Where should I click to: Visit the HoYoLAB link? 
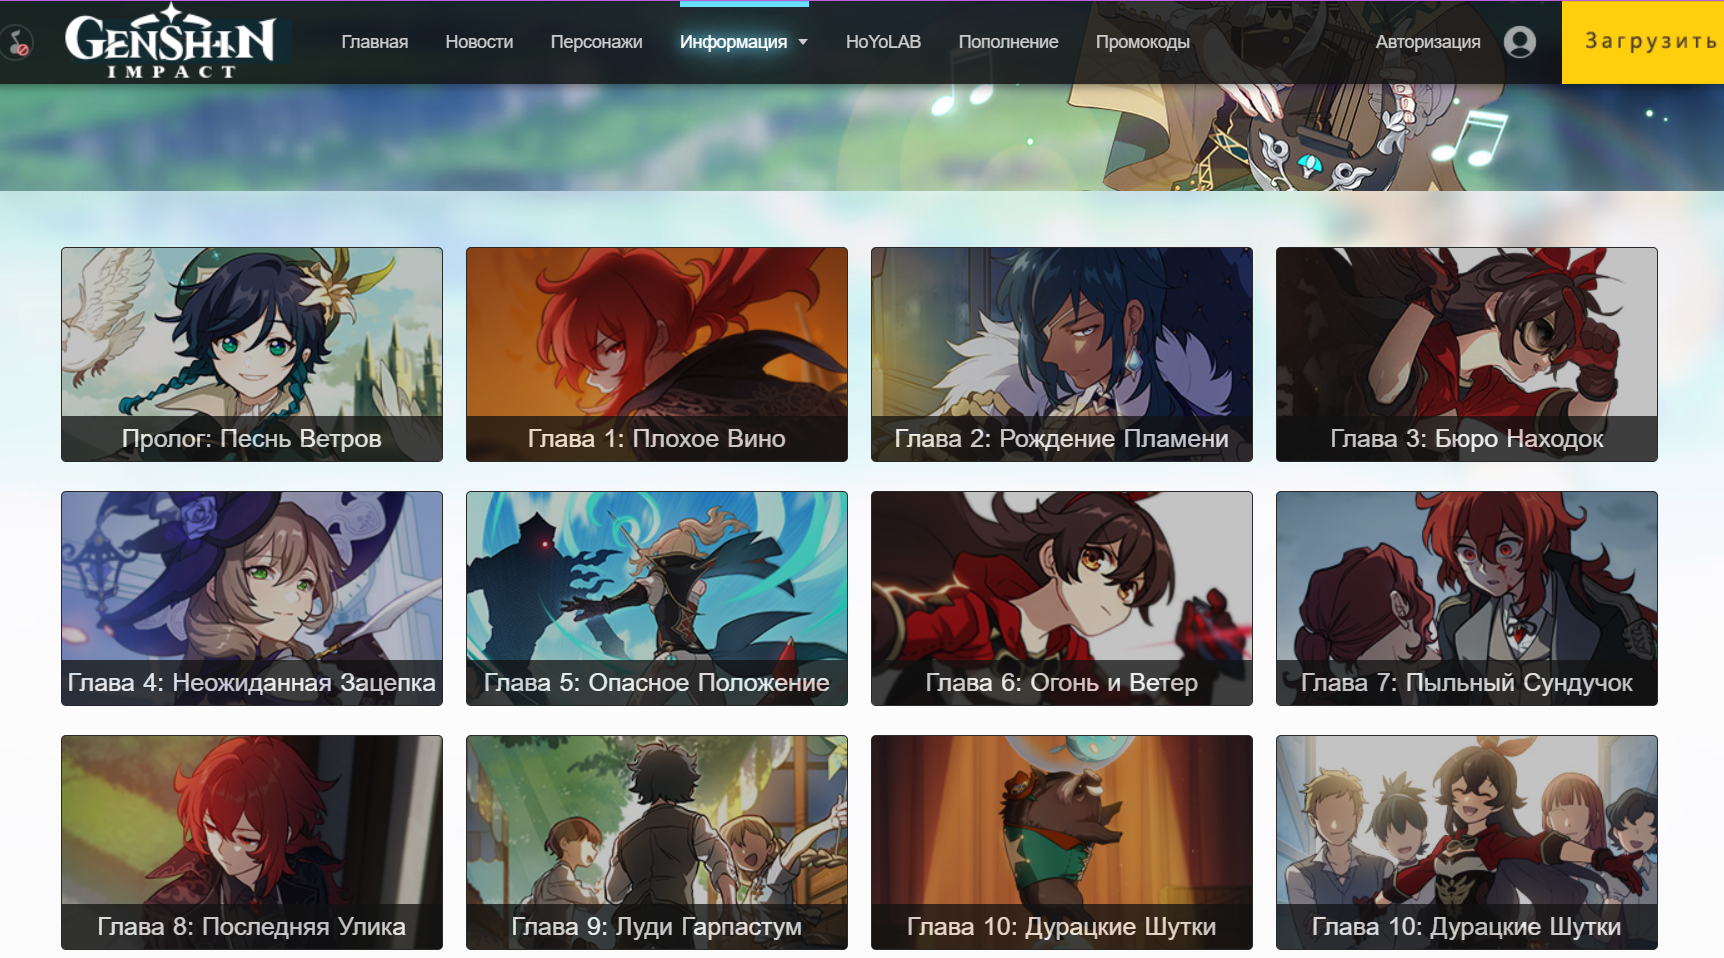(x=883, y=42)
